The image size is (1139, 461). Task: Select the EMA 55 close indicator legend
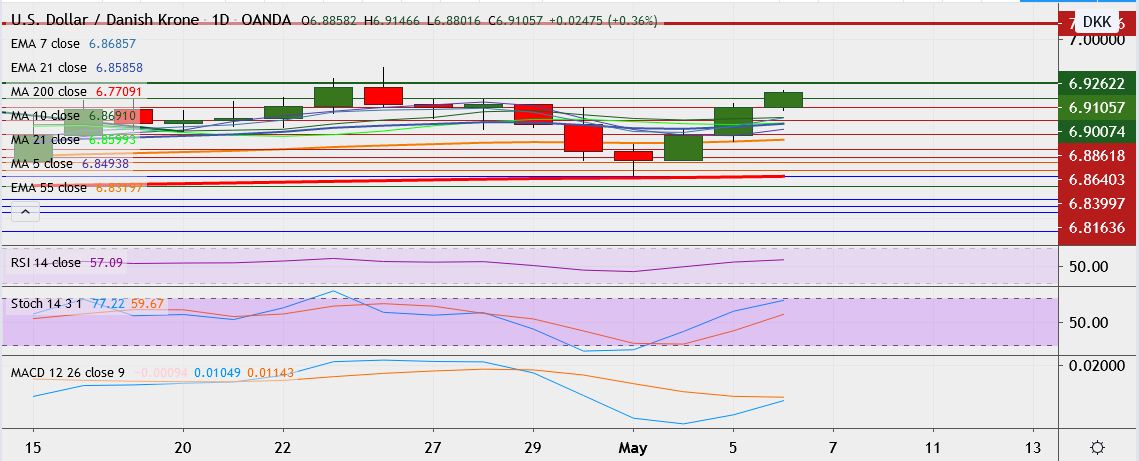tap(49, 188)
